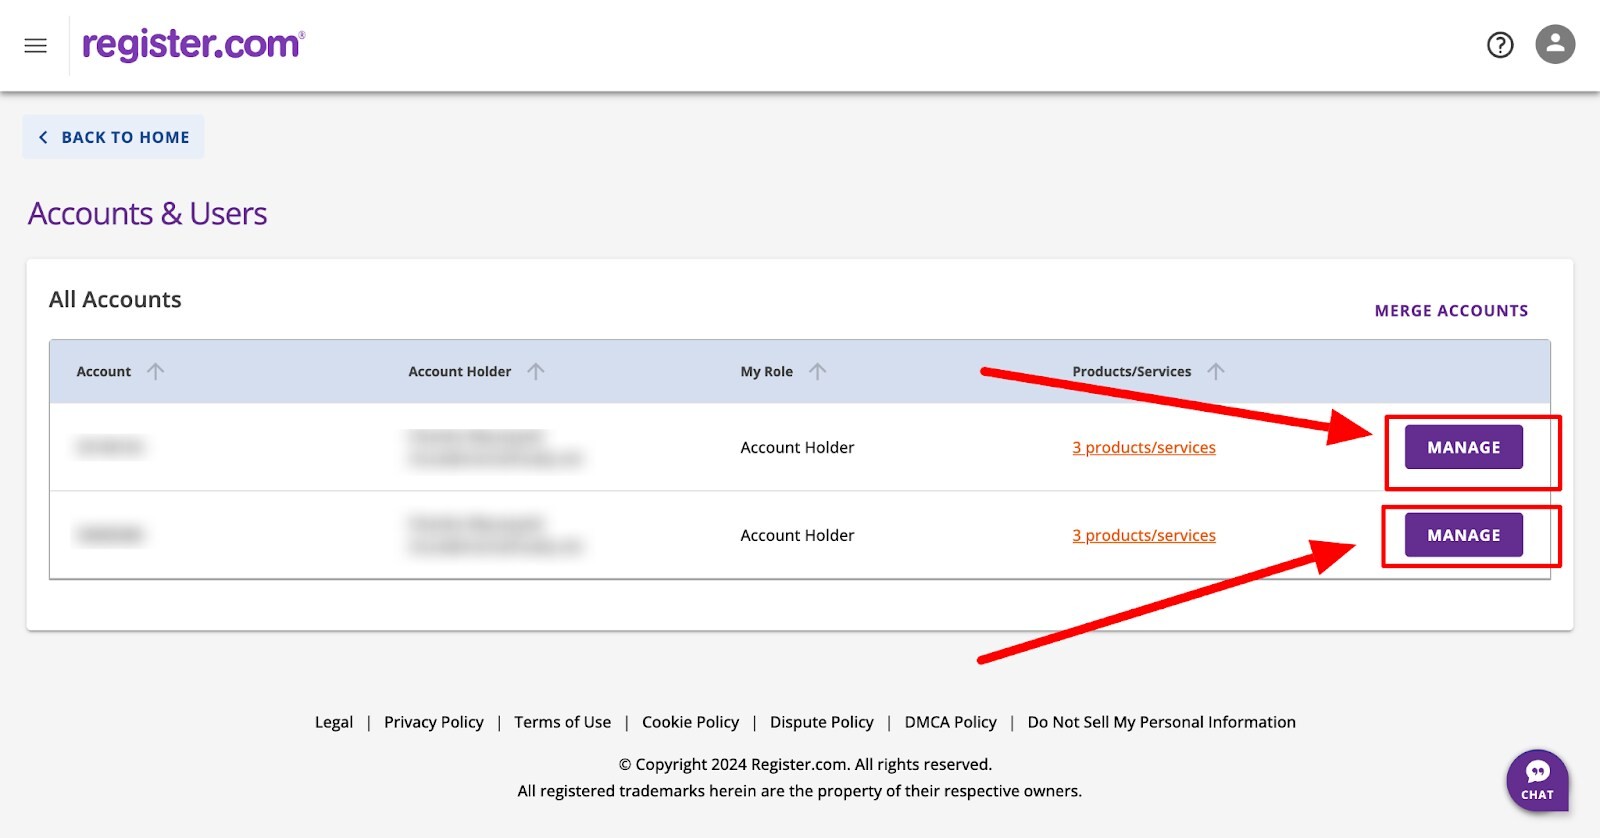
Task: Click Merge Accounts
Action: coord(1451,311)
